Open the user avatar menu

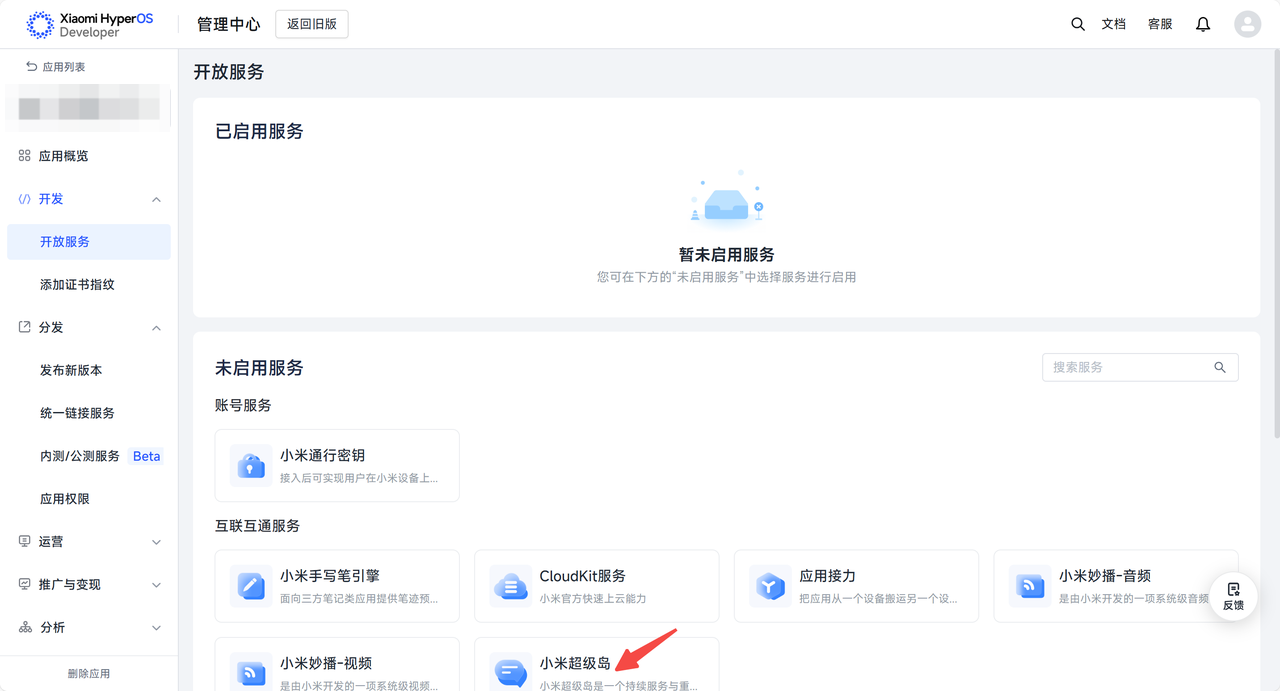pos(1247,24)
